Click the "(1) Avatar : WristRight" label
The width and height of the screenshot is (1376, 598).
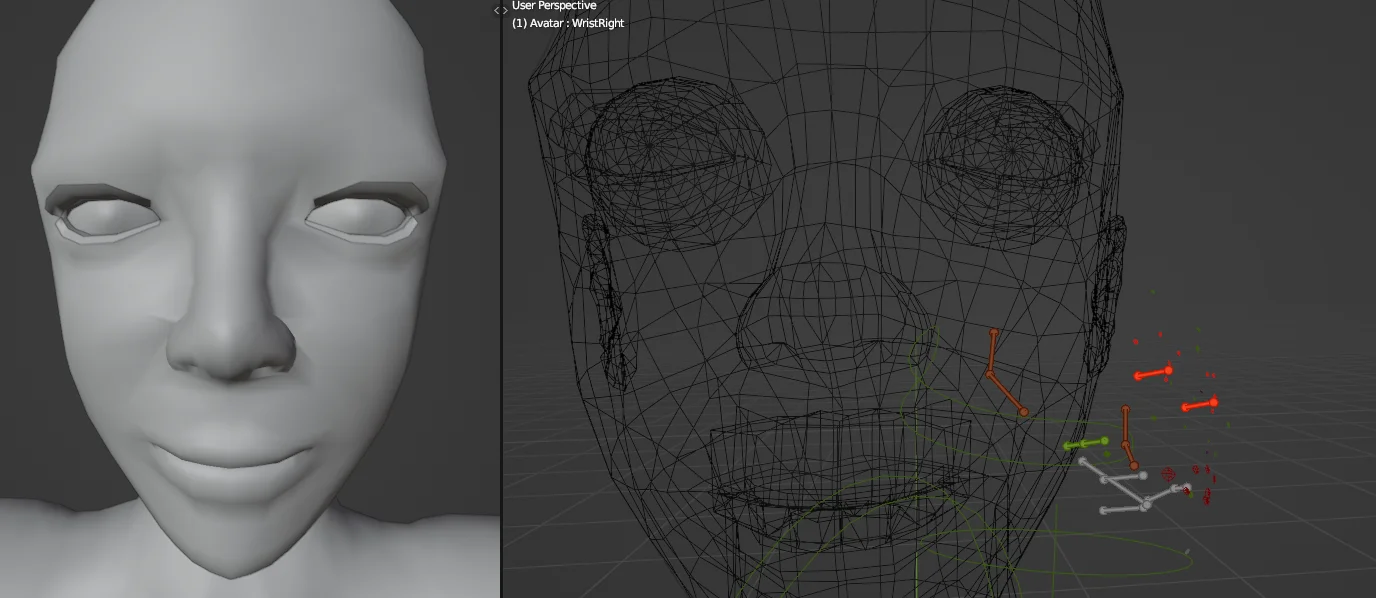click(x=568, y=23)
